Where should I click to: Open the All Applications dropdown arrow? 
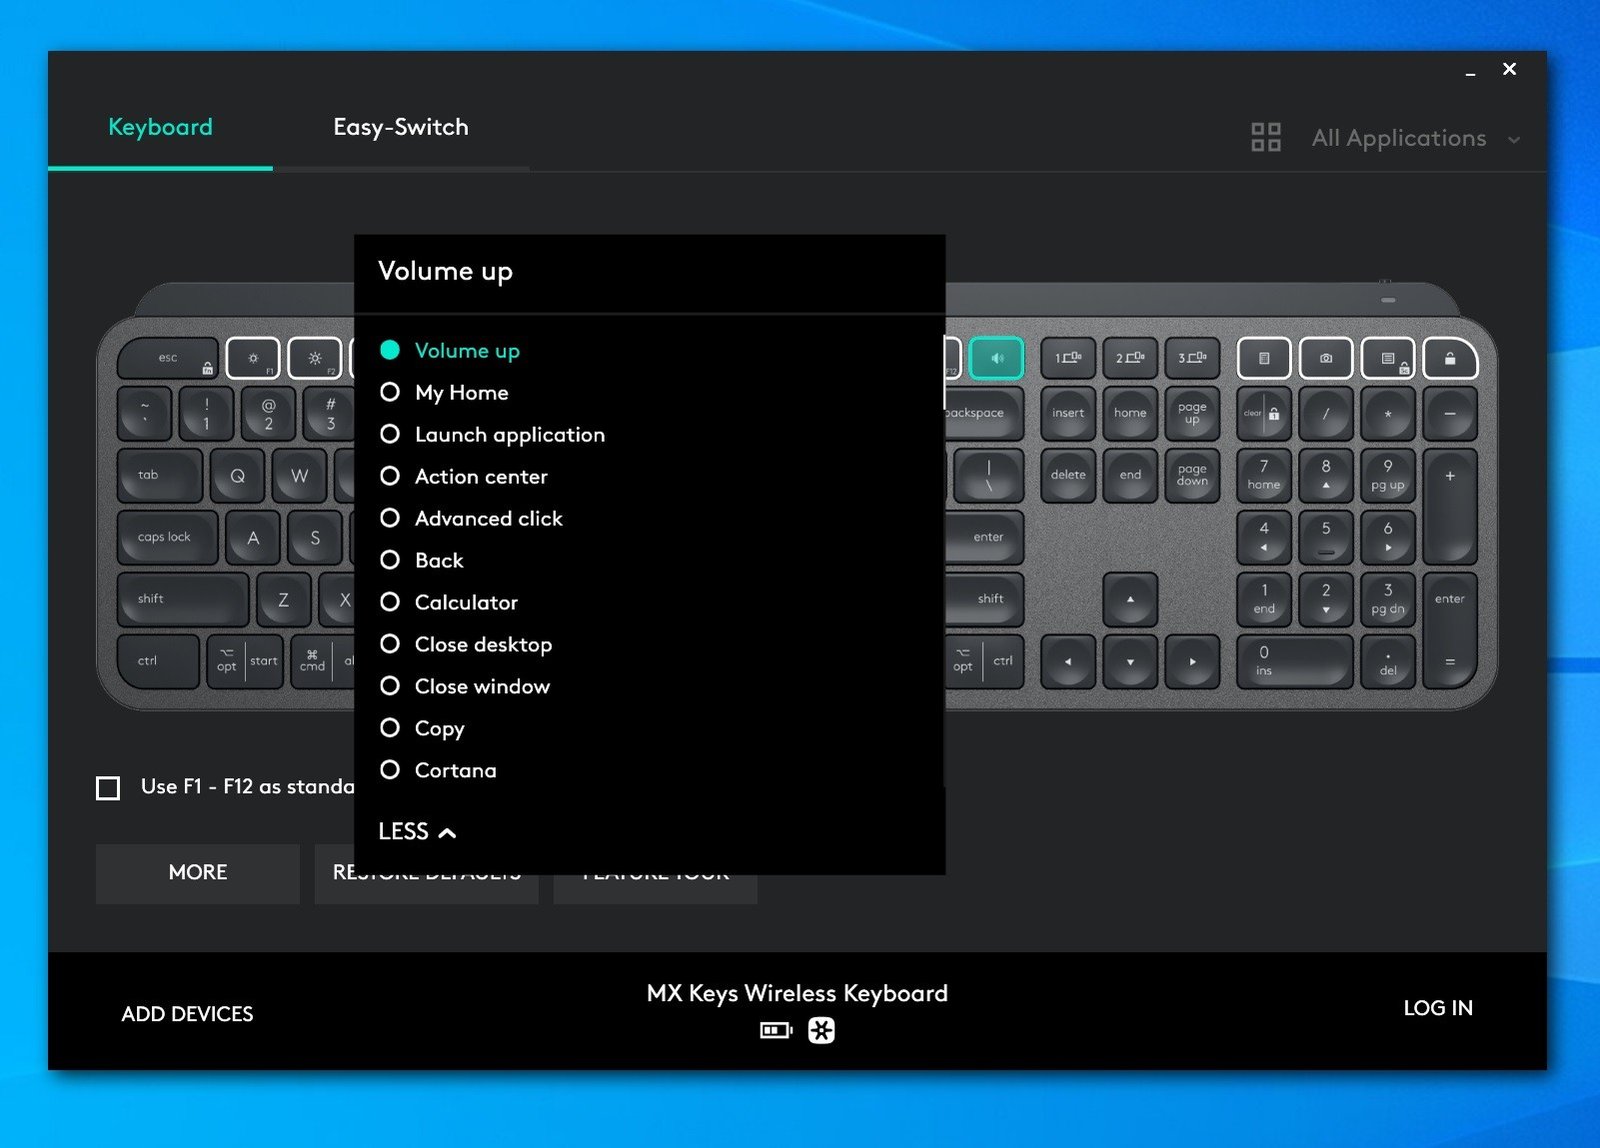tap(1514, 140)
